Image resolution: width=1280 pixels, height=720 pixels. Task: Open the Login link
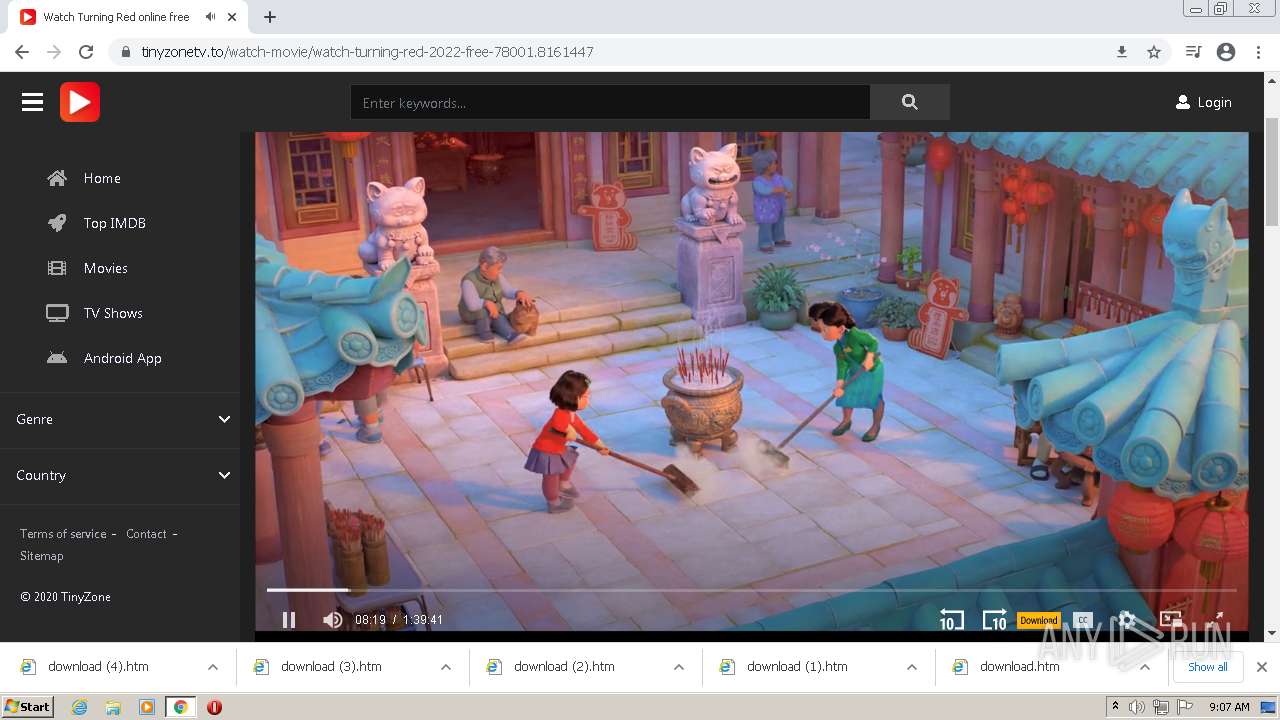pos(1203,102)
